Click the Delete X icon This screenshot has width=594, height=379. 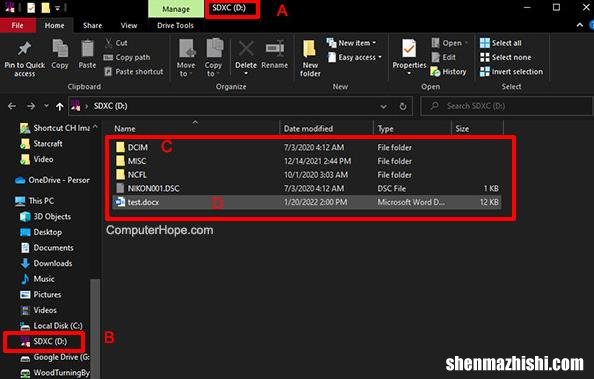[x=246, y=49]
